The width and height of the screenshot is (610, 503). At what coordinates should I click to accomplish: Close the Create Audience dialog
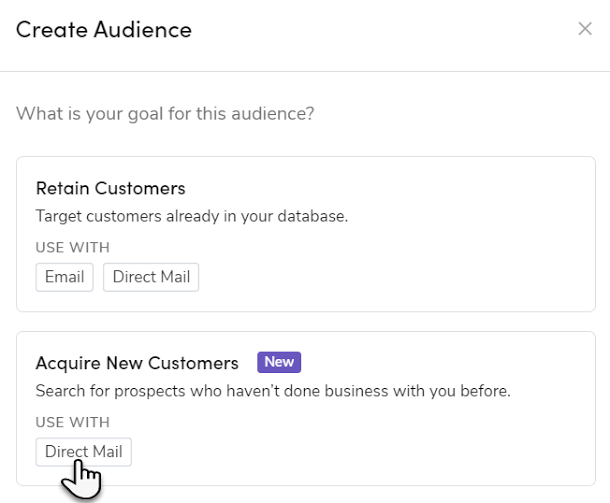coord(585,29)
